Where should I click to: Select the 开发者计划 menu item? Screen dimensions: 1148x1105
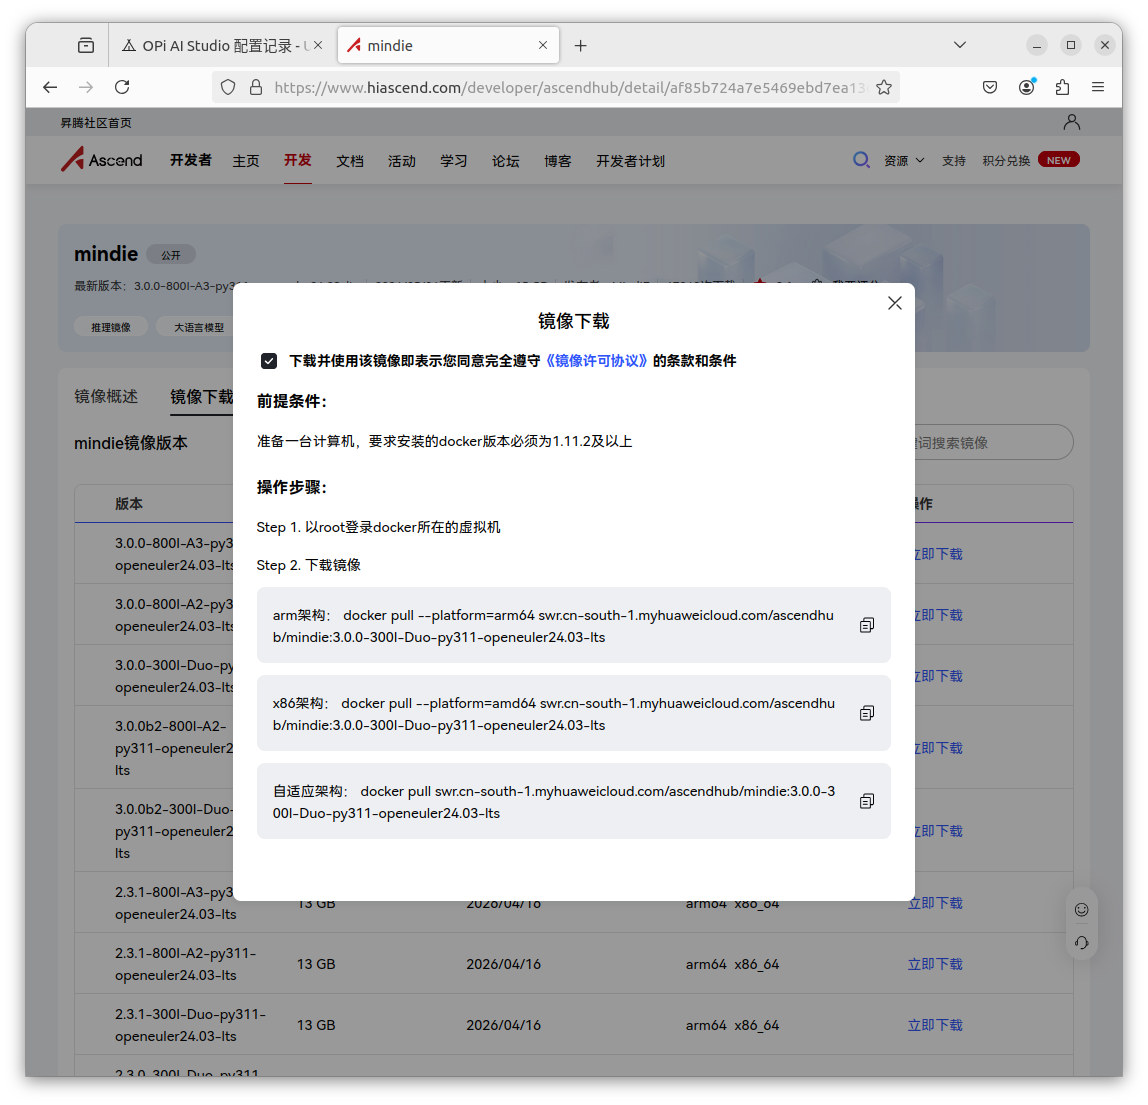tap(630, 161)
